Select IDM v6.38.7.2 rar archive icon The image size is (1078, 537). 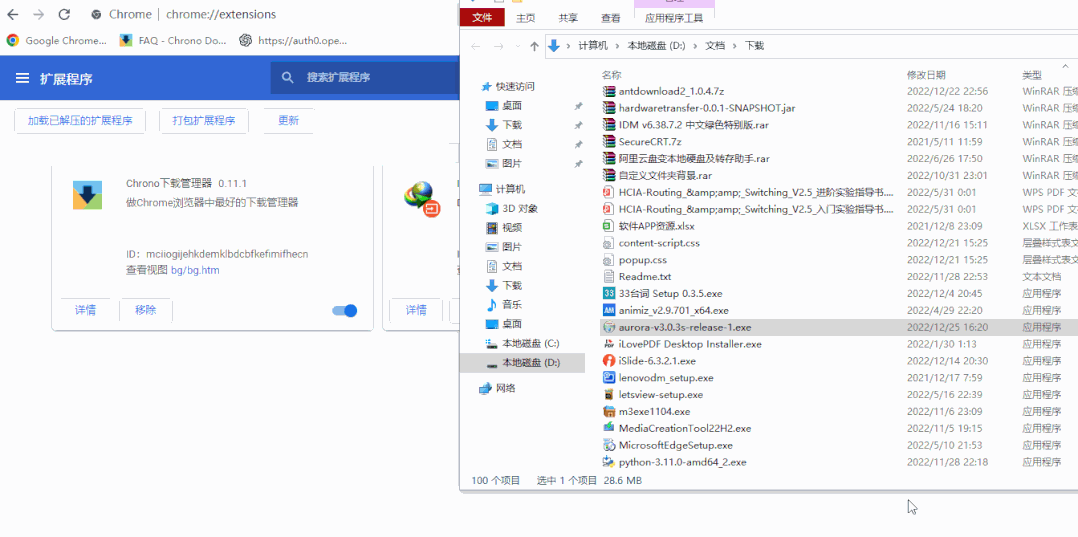point(608,124)
